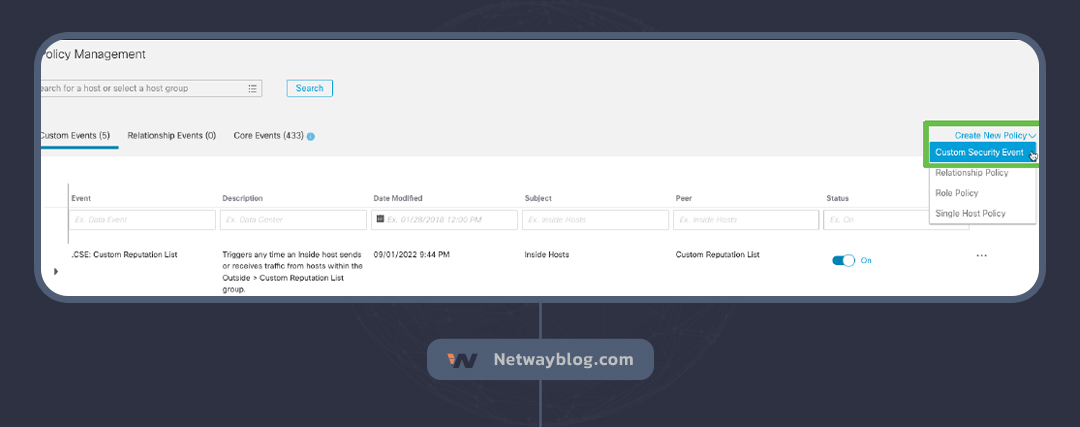
Task: Click the Peer filter input field
Action: (745, 220)
